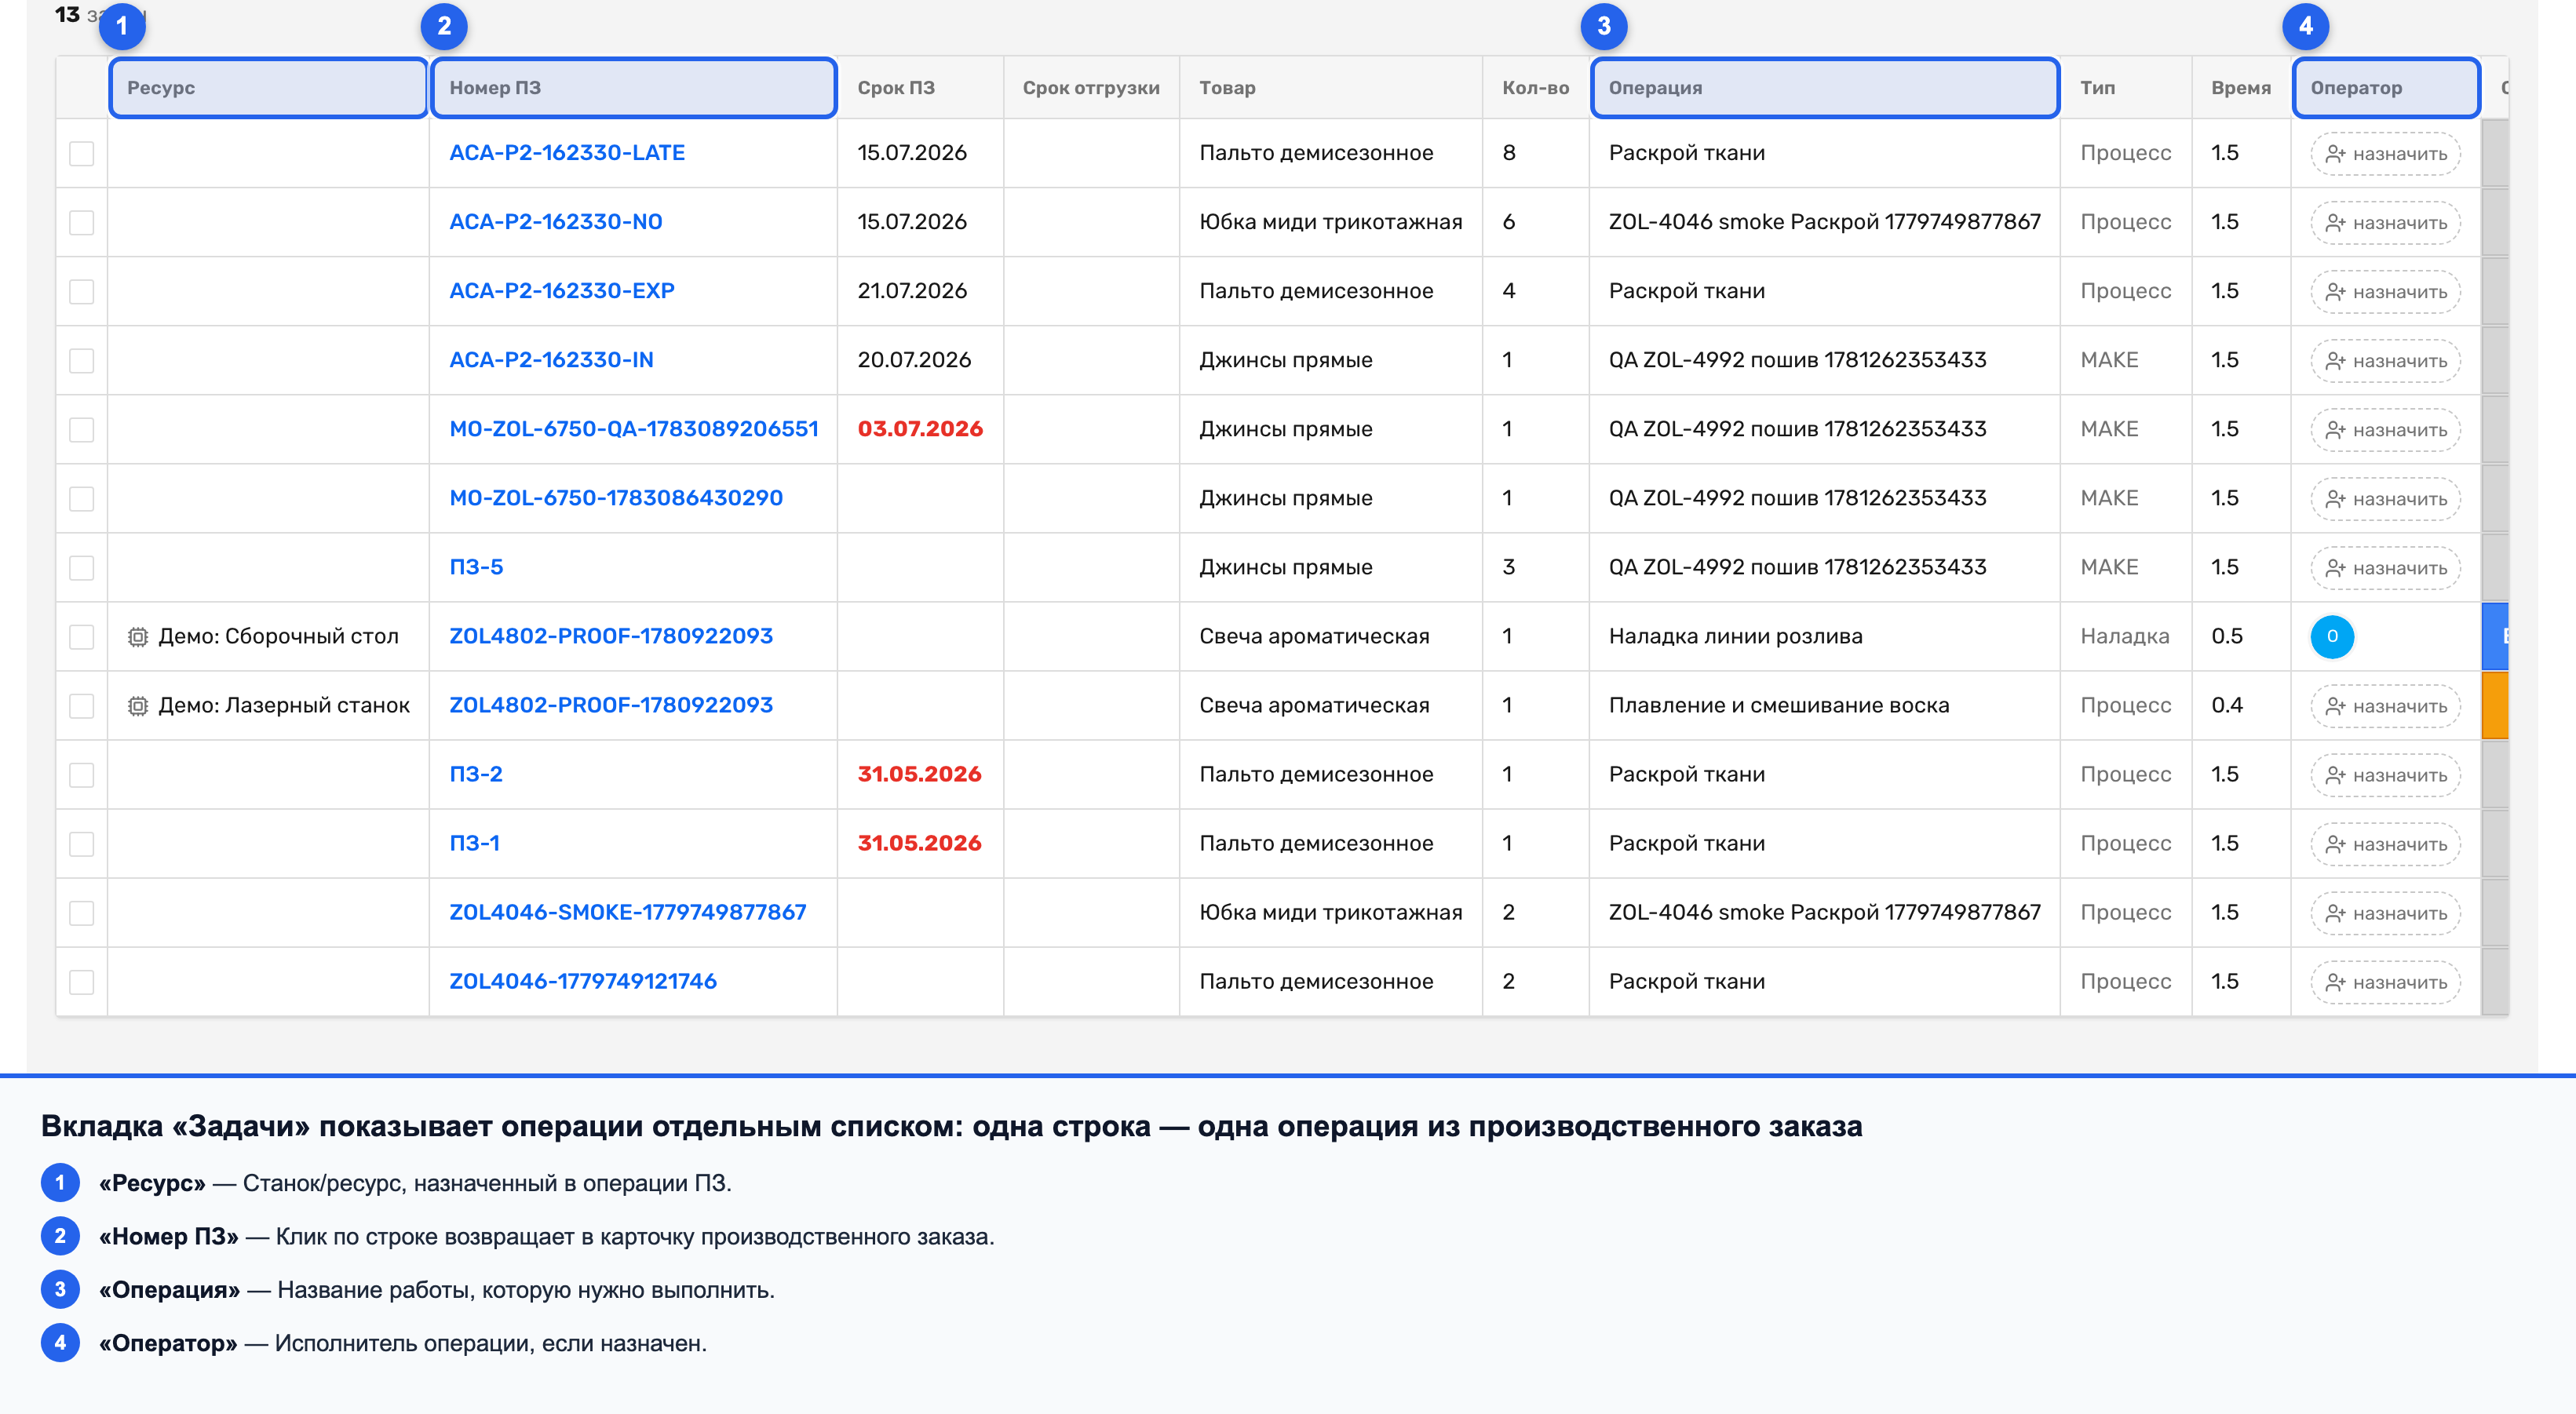Image resolution: width=2576 pixels, height=1414 pixels.
Task: Open order ACA-P2-162330-EXP
Action: (562, 291)
